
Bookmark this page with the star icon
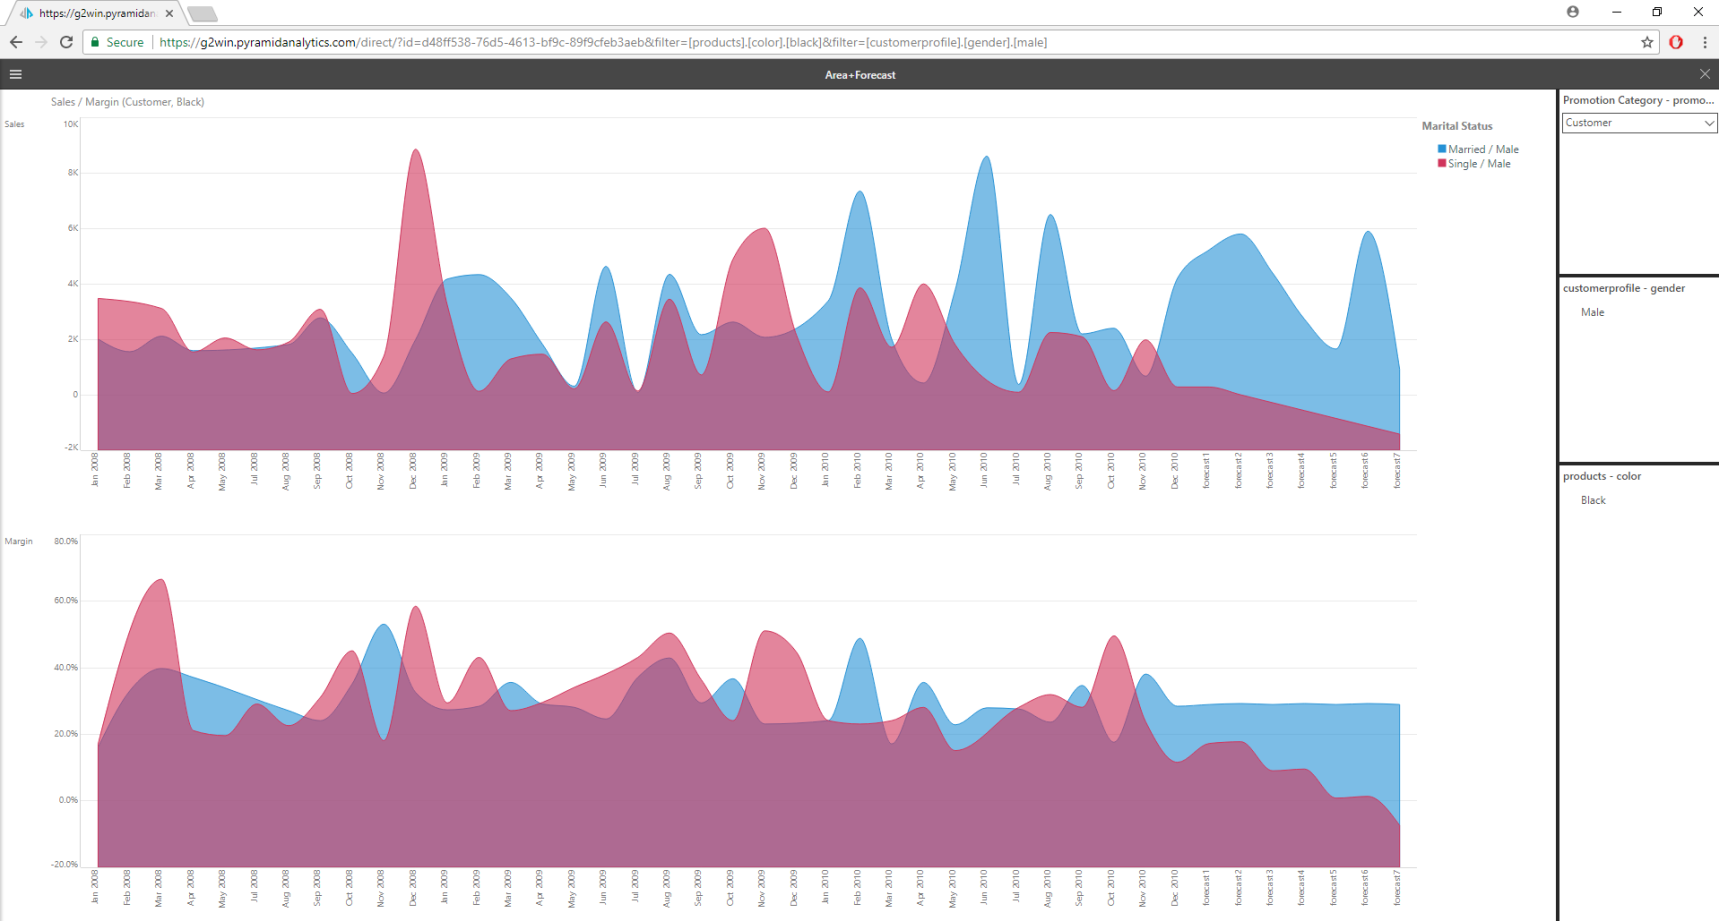click(x=1647, y=42)
